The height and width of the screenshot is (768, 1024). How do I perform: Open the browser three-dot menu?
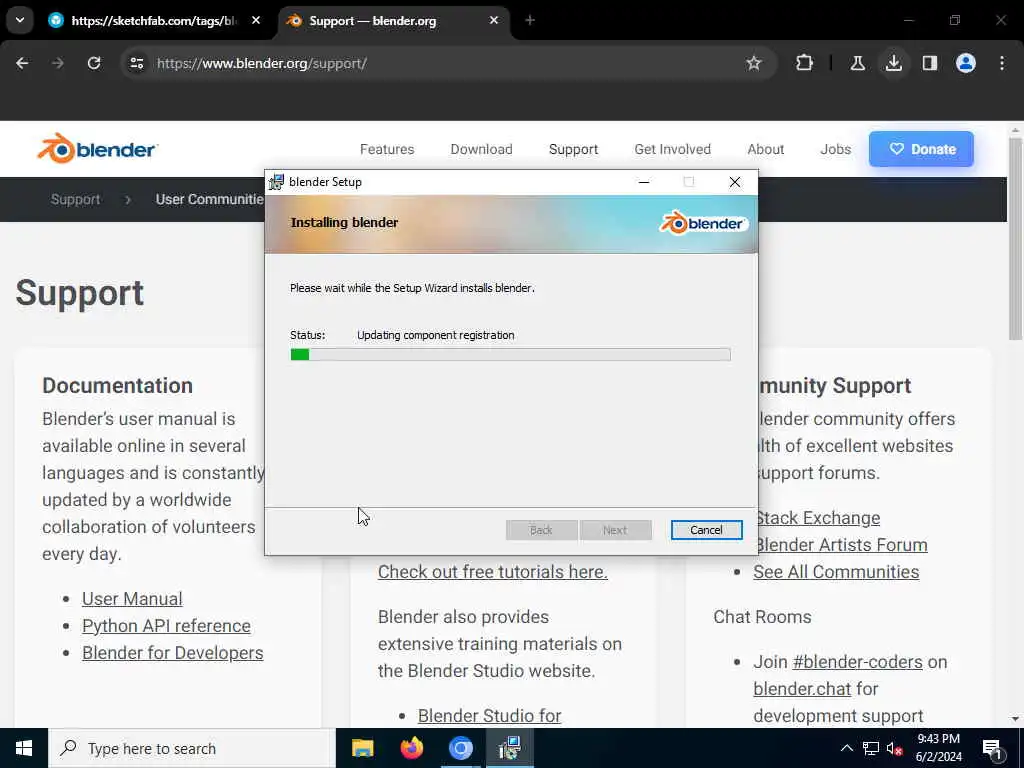click(1002, 63)
